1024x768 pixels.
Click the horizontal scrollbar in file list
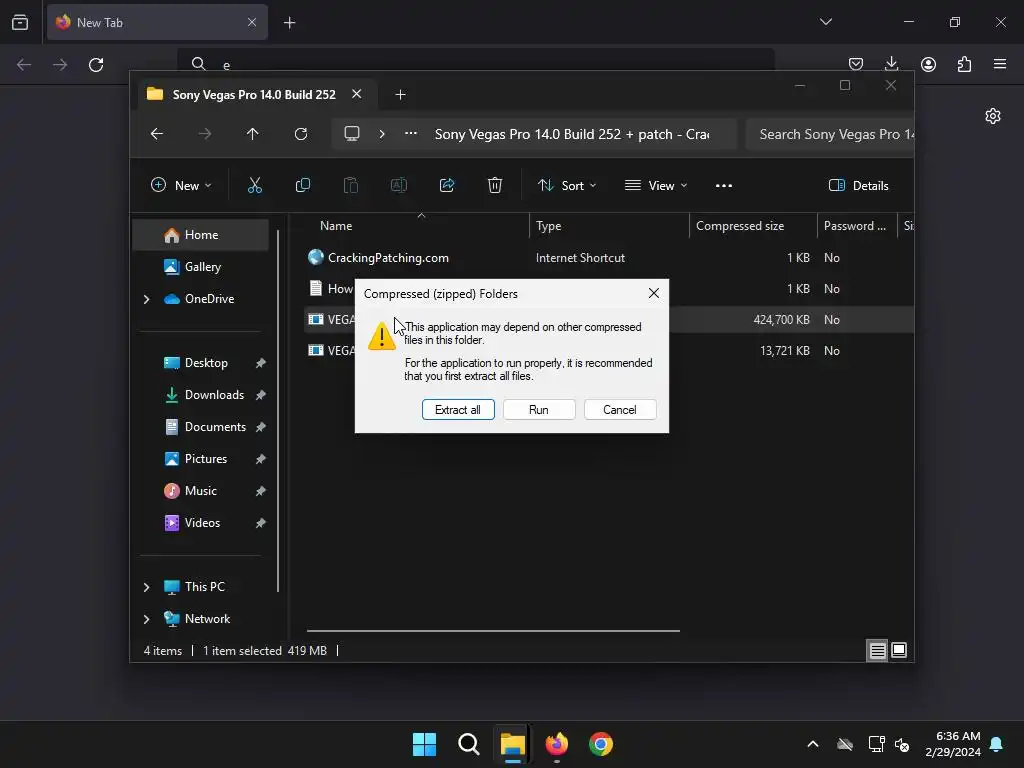coord(493,631)
